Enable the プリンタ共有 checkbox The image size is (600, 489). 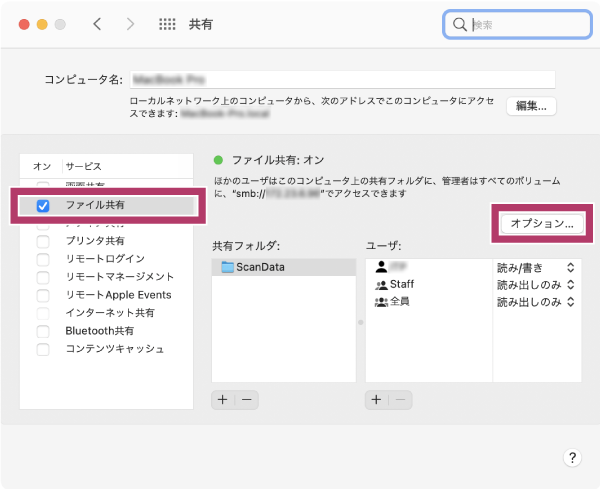43,241
